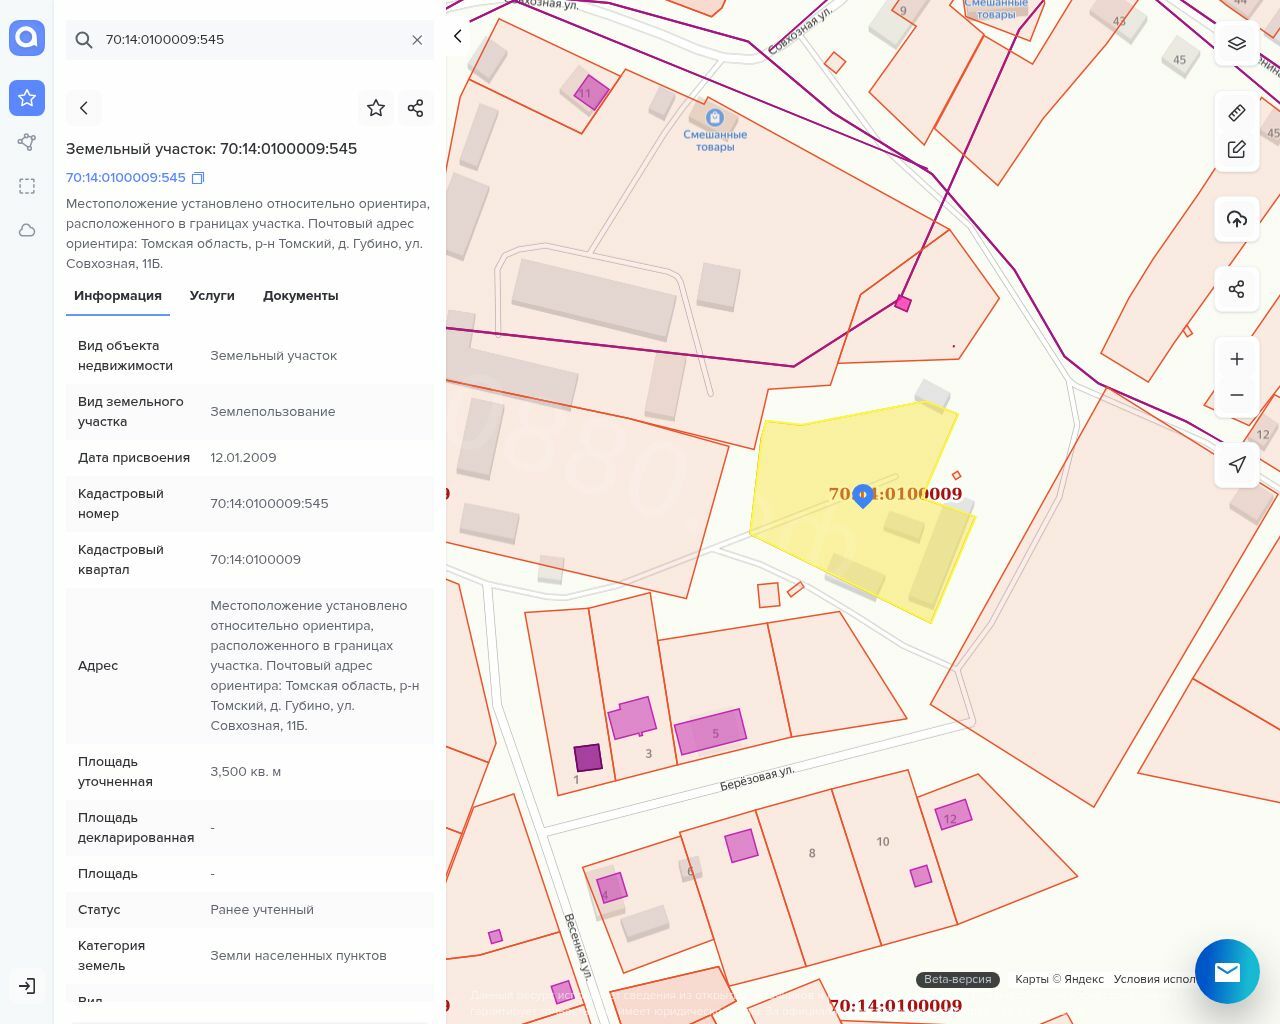Screen dimensions: 1280x1024
Task: Open the 70:14:0100009:545 cadastral link
Action: tap(126, 178)
